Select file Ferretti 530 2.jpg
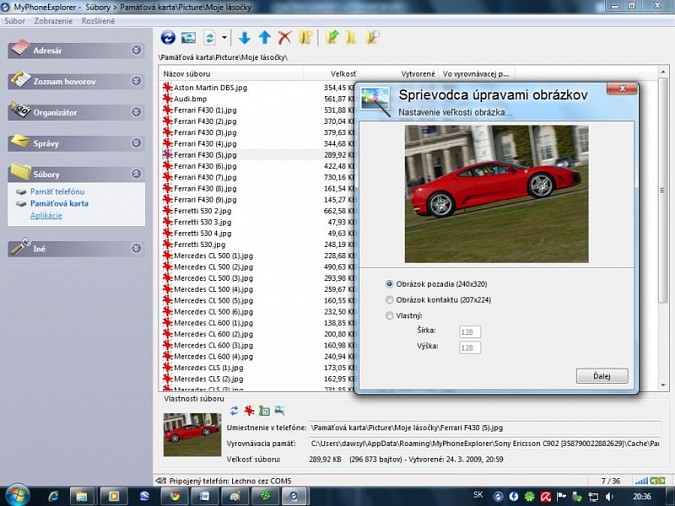The height and width of the screenshot is (506, 675). pos(202,211)
